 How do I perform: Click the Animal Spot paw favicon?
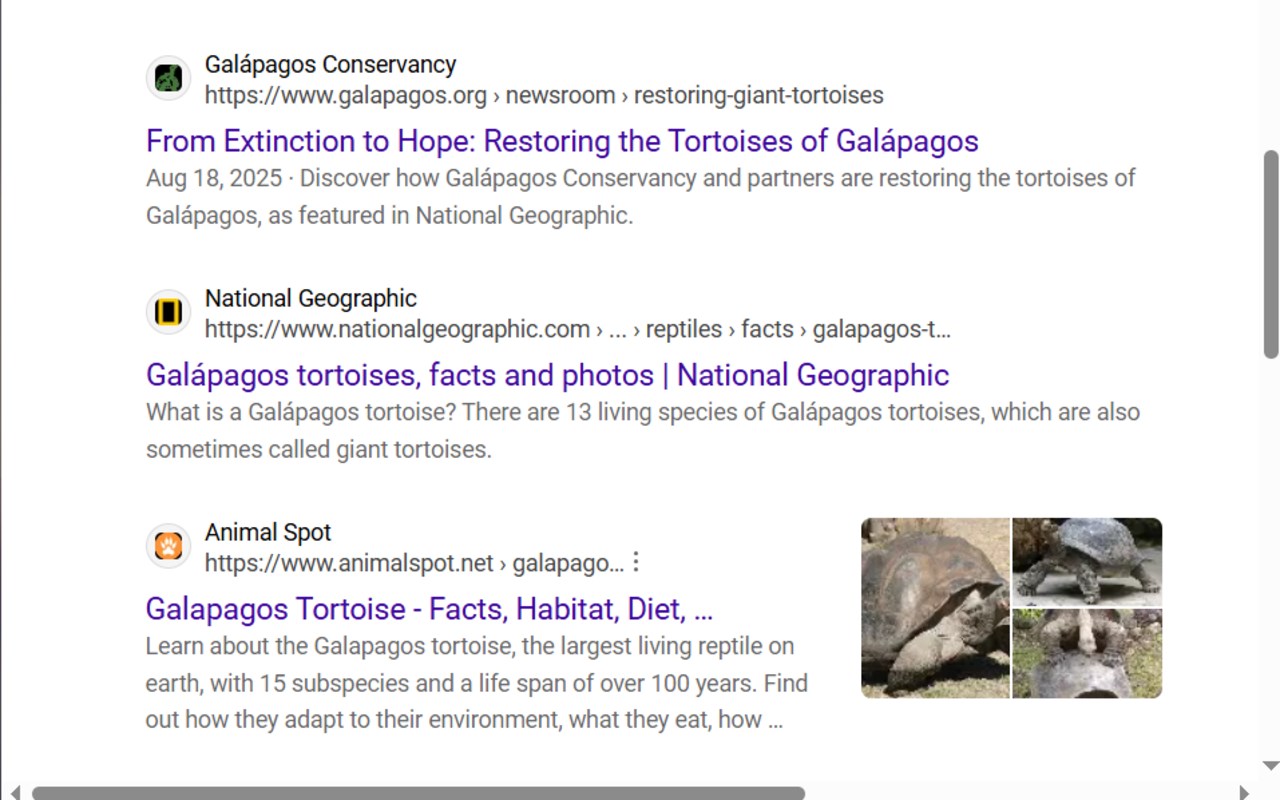pos(168,546)
